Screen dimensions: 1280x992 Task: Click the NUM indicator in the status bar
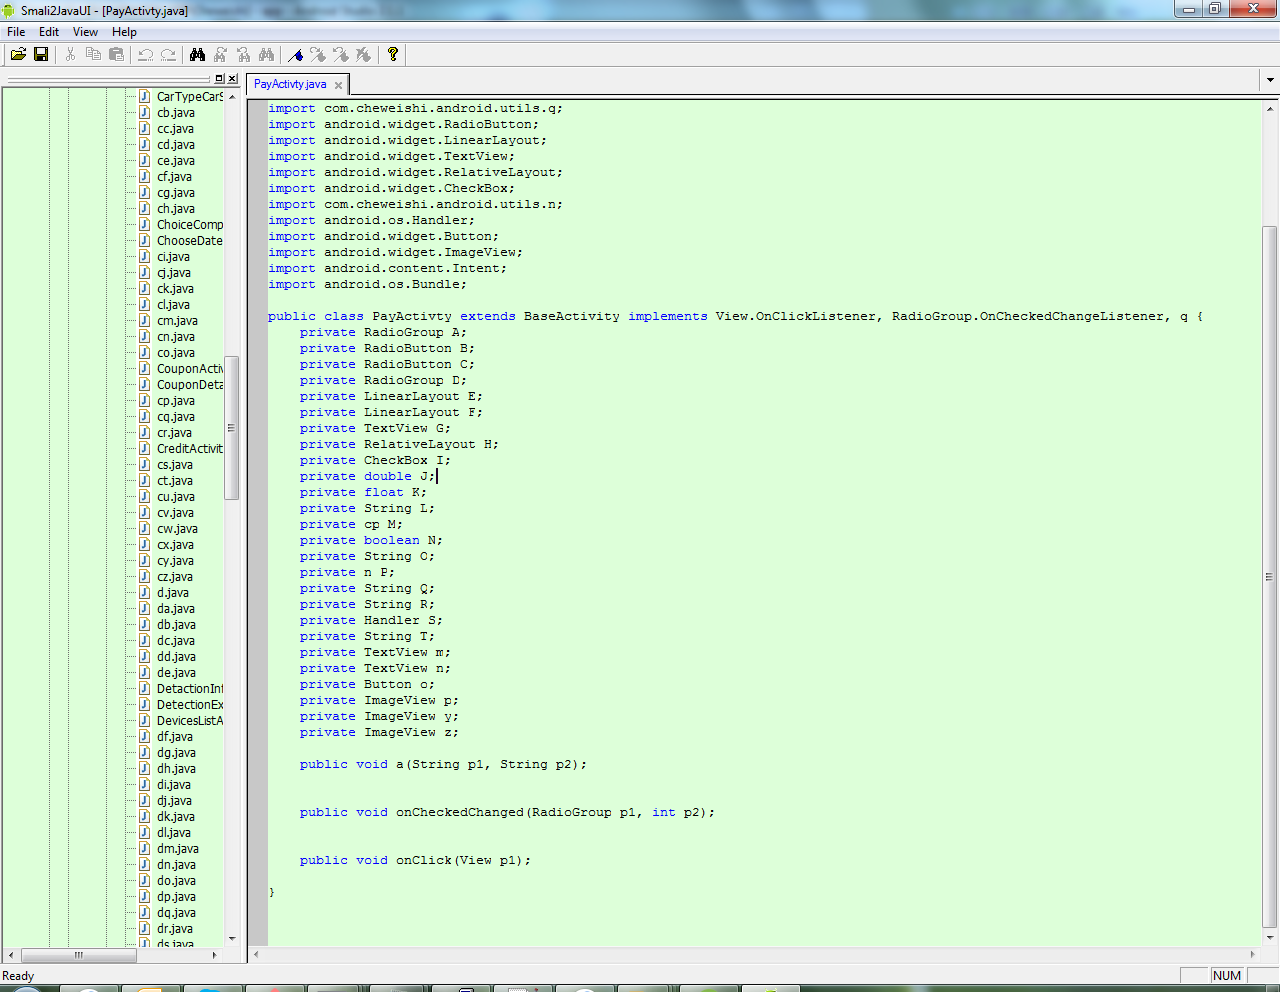[1227, 976]
